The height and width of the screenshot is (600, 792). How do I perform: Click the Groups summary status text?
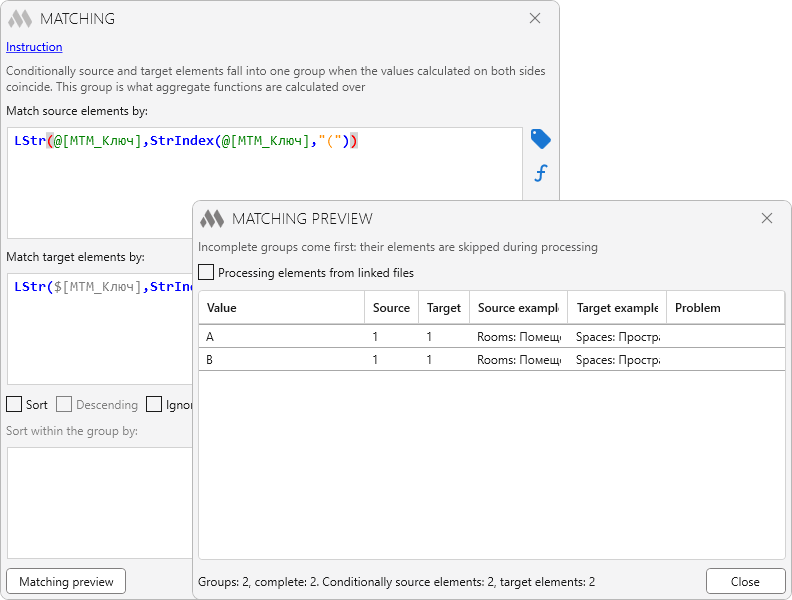click(x=397, y=582)
